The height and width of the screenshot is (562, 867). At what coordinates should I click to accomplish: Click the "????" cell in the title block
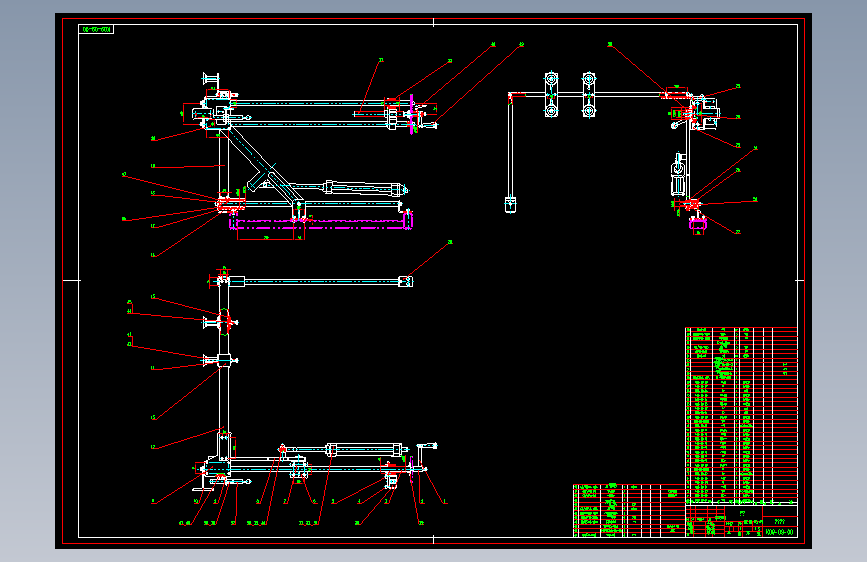click(x=780, y=522)
